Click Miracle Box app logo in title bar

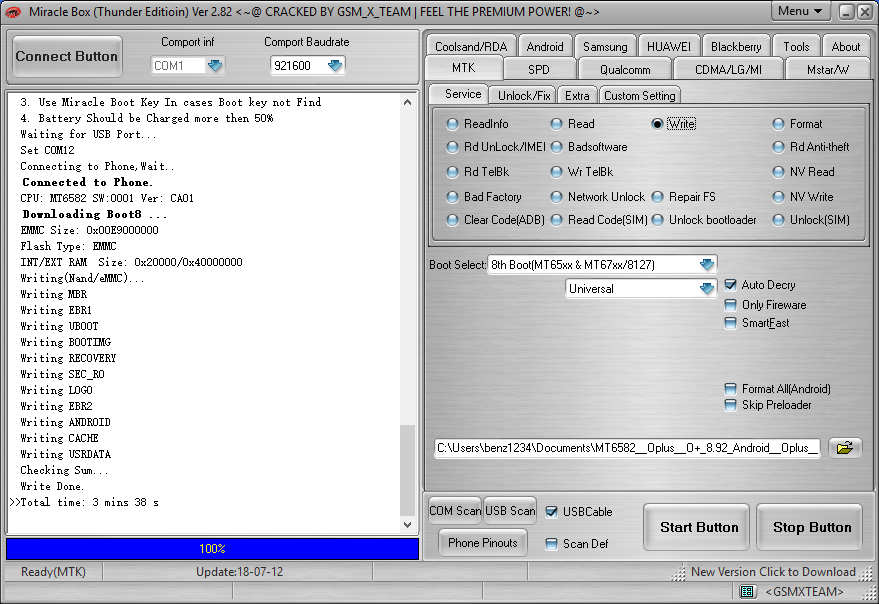tap(13, 11)
